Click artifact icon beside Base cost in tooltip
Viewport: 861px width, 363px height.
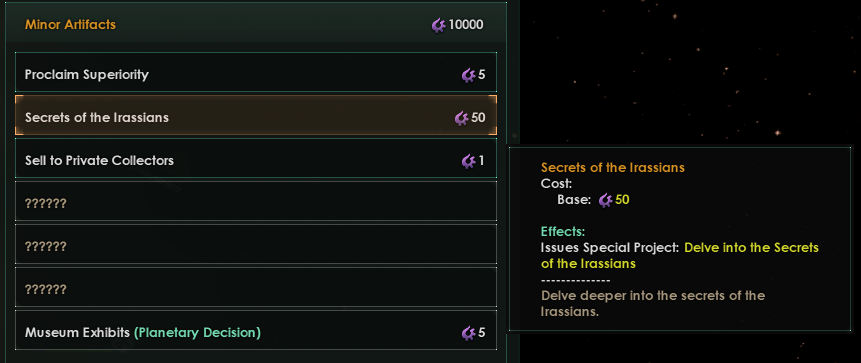click(606, 200)
